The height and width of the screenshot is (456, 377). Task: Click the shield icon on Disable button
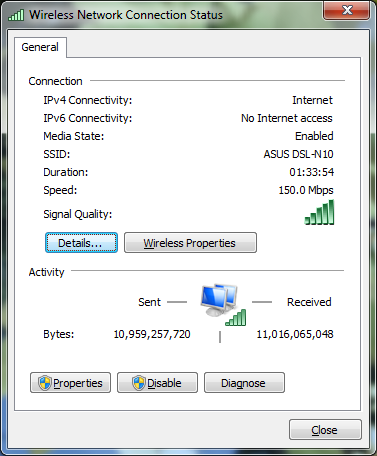pyautogui.click(x=139, y=383)
